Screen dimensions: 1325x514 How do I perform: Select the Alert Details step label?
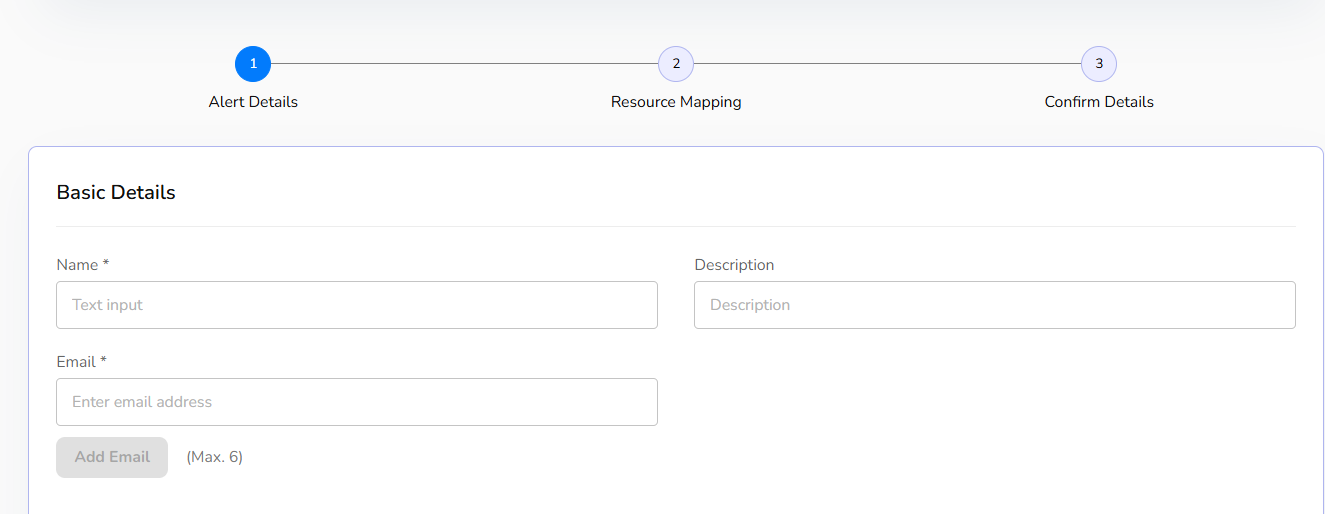[253, 102]
